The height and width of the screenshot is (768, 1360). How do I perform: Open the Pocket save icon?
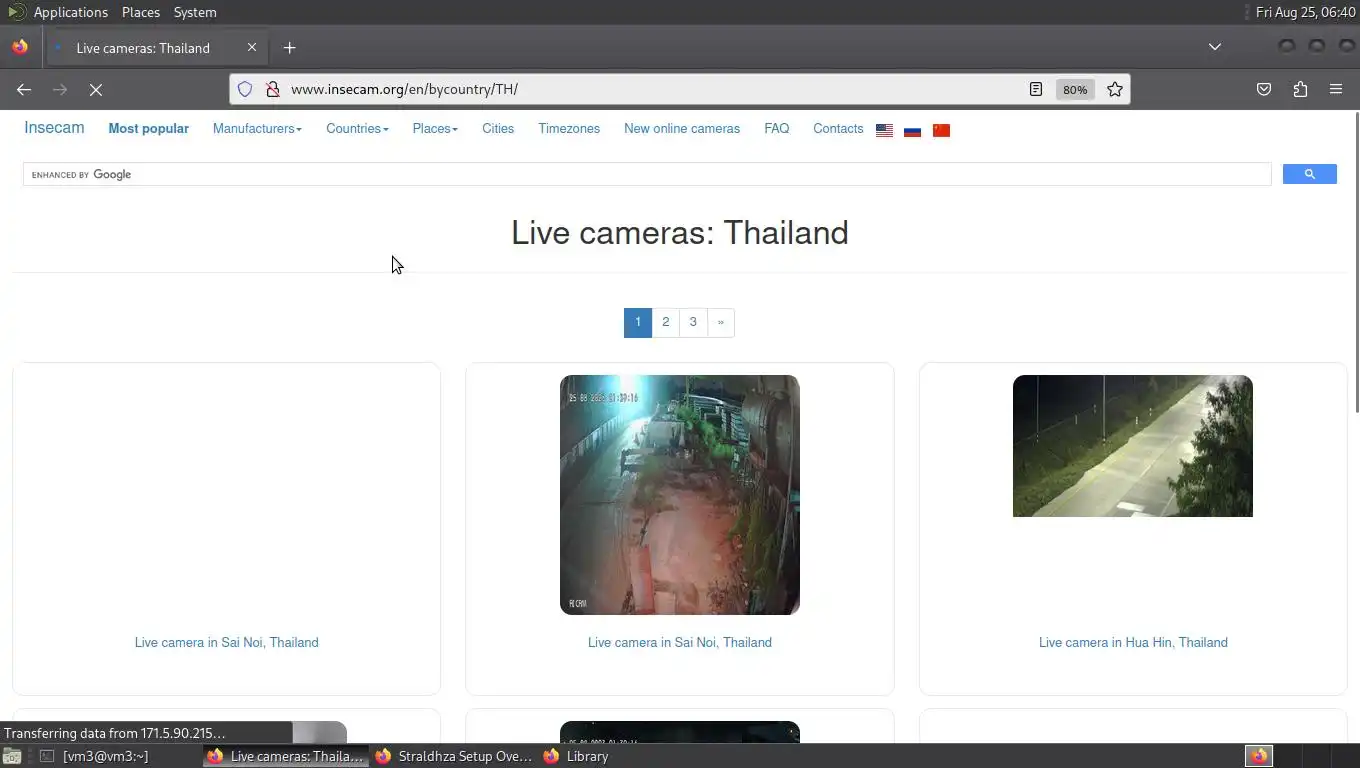tap(1264, 89)
